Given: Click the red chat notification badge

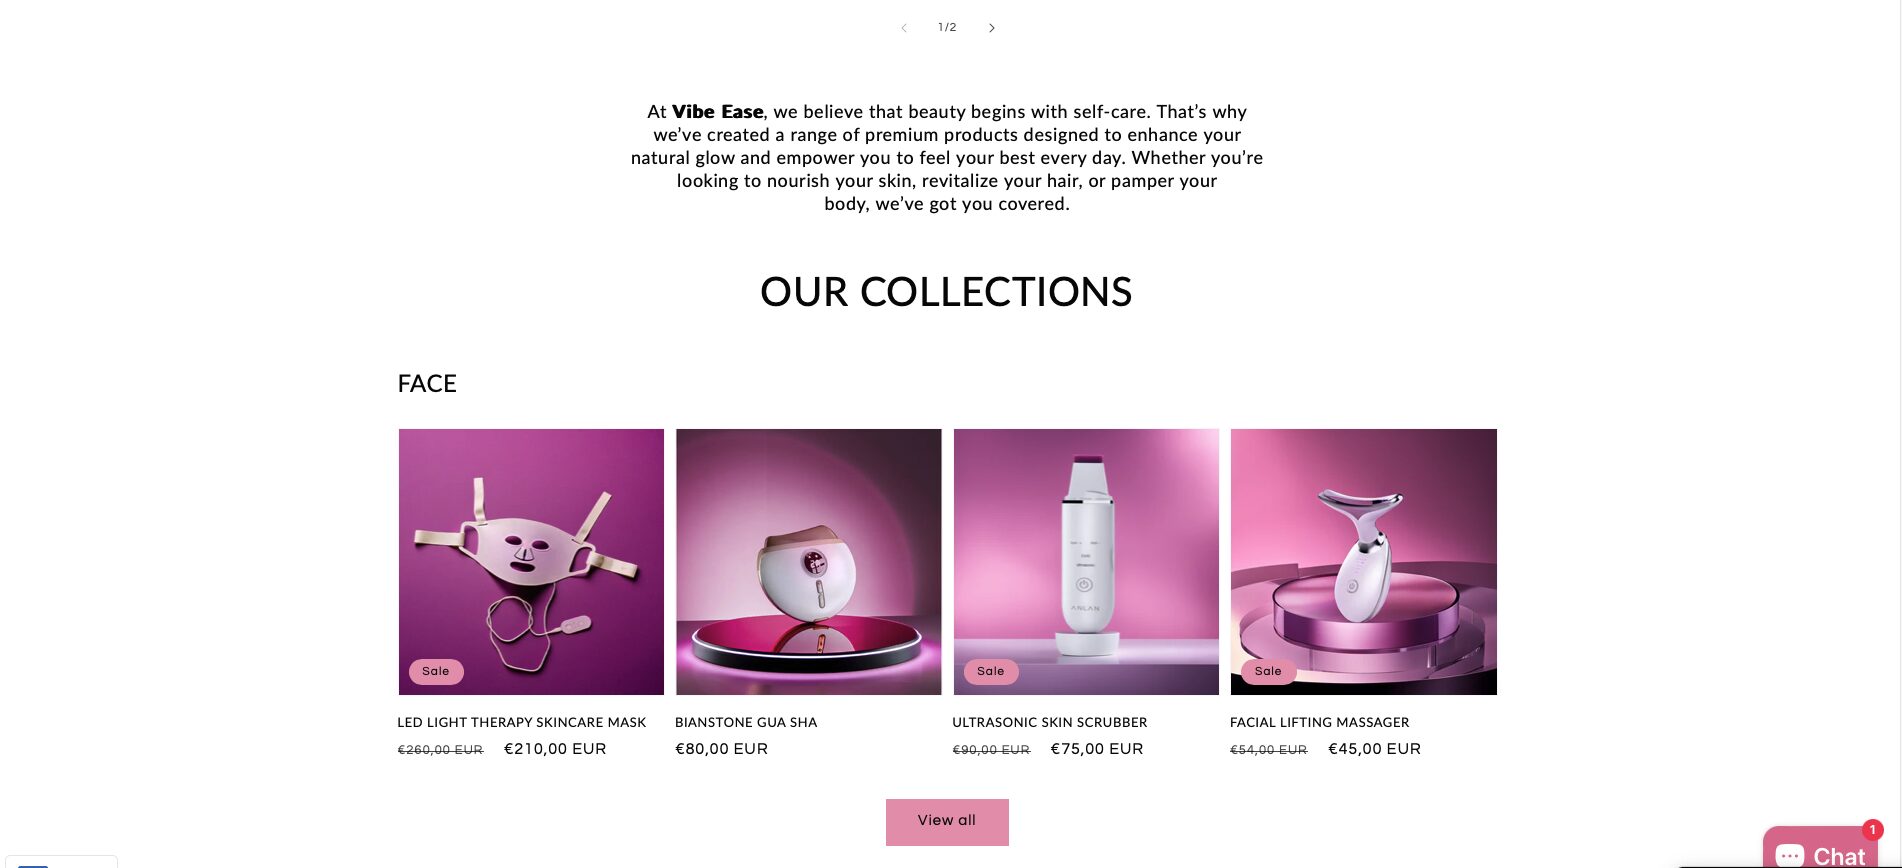Looking at the screenshot, I should tap(1872, 830).
